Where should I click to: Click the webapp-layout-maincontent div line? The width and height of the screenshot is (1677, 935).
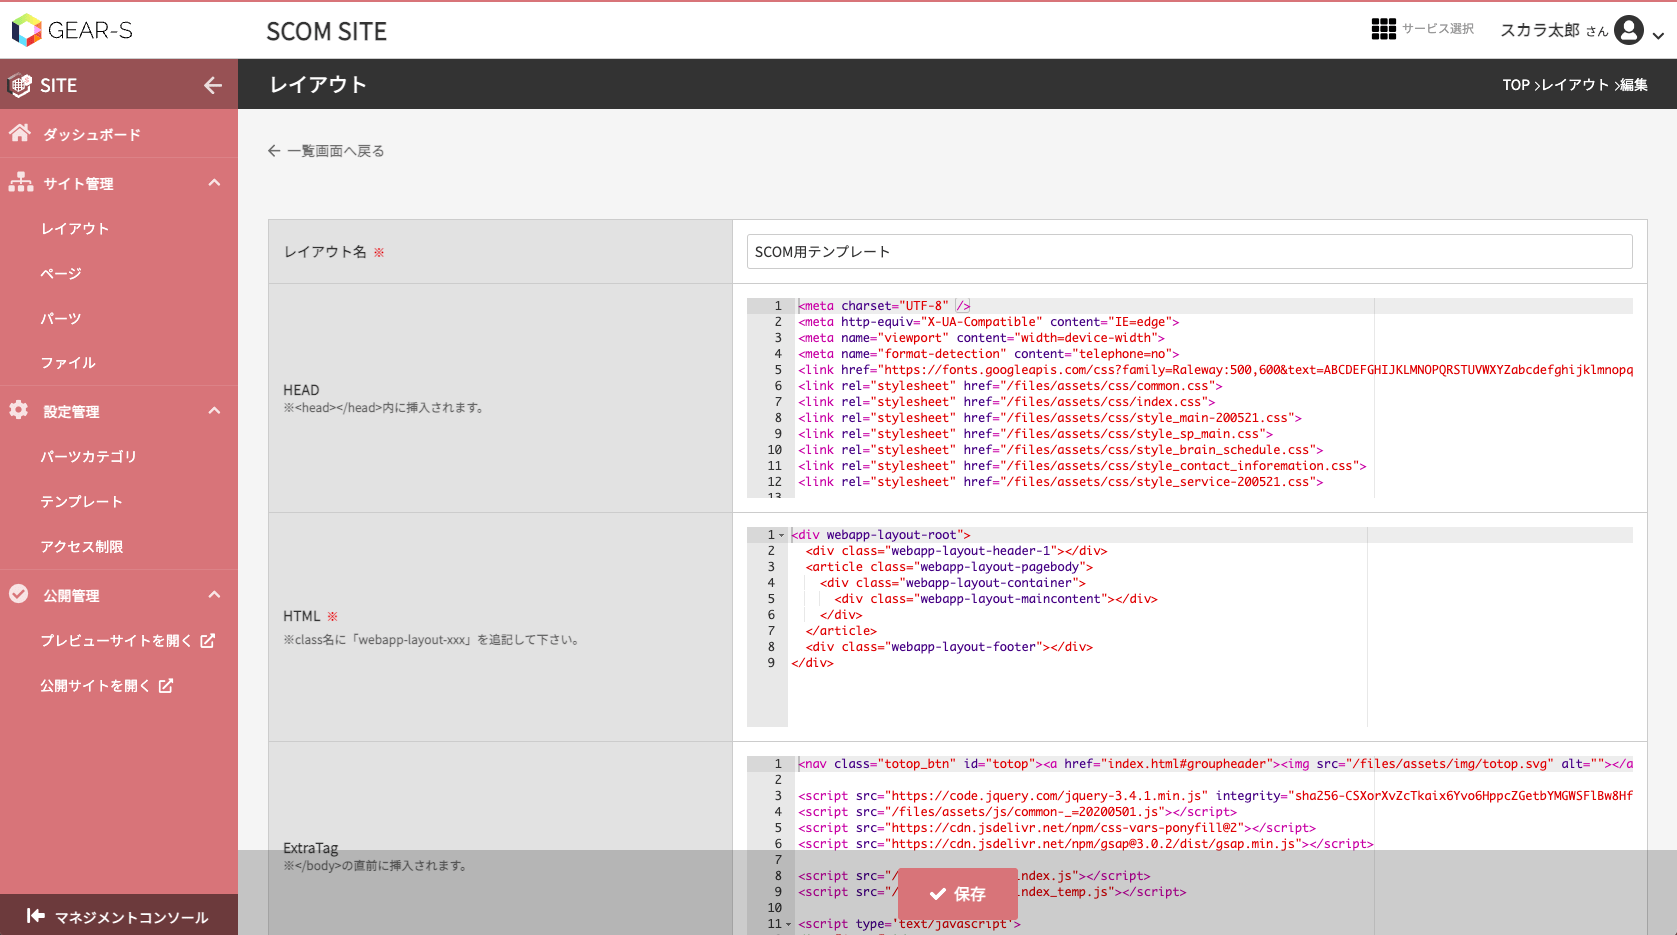996,599
